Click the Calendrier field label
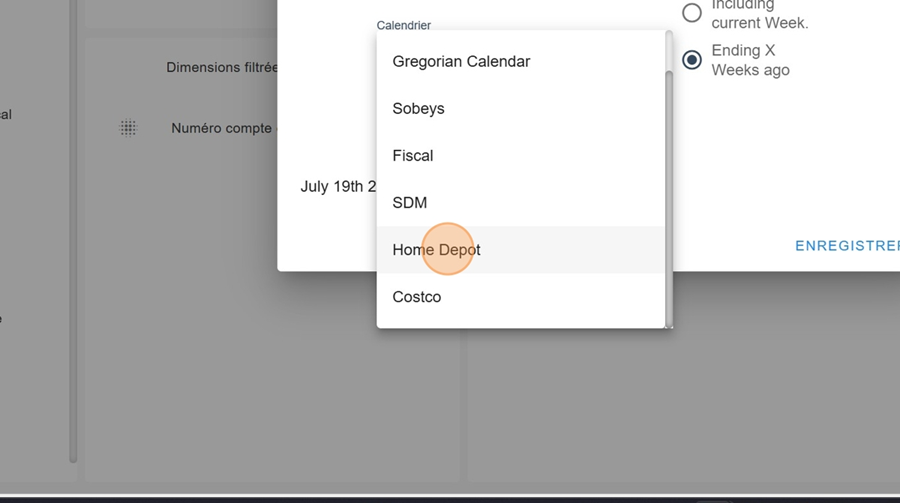This screenshot has width=900, height=503. [x=404, y=25]
